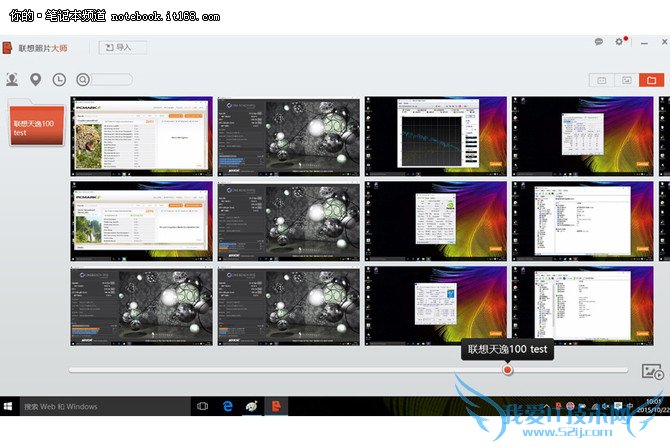Image resolution: width=670 pixels, height=447 pixels.
Task: Switch to the picture view mode button
Action: pyautogui.click(x=626, y=80)
